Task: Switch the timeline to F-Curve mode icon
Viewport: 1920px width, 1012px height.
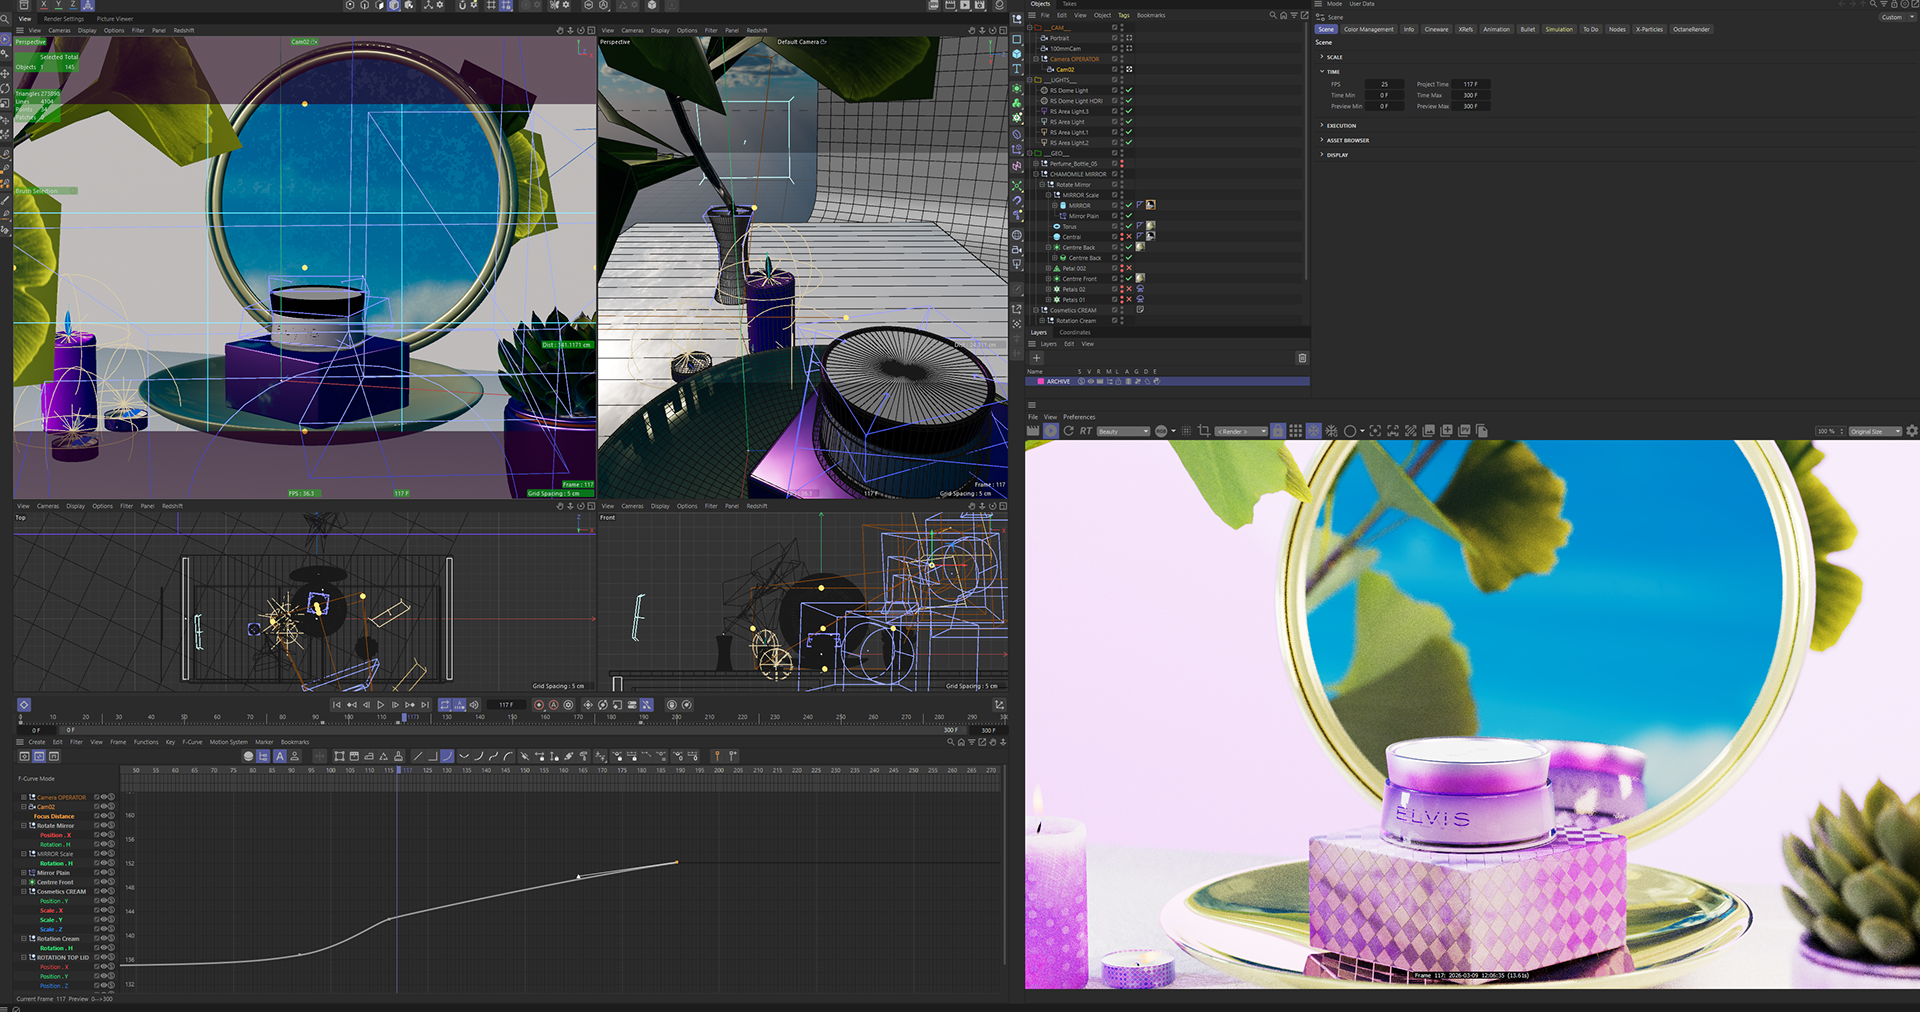Action: coord(39,756)
